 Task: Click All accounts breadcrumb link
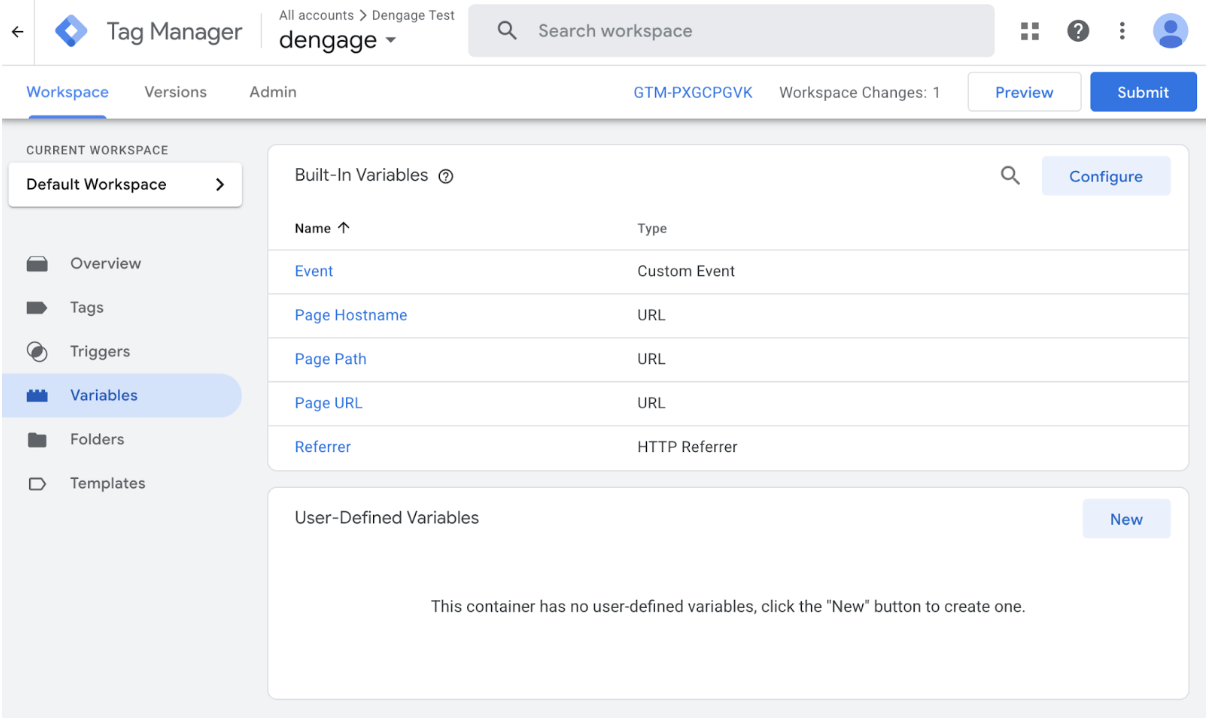click(x=316, y=15)
